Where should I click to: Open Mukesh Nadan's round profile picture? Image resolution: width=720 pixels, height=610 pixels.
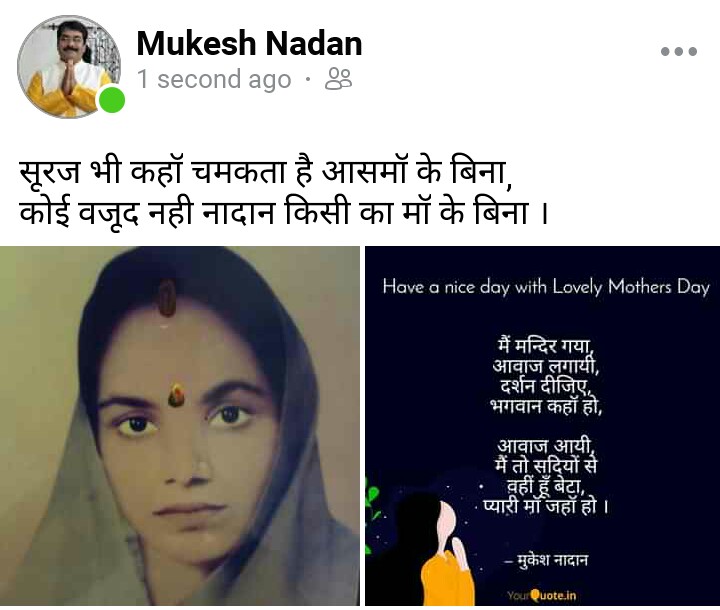tap(69, 66)
